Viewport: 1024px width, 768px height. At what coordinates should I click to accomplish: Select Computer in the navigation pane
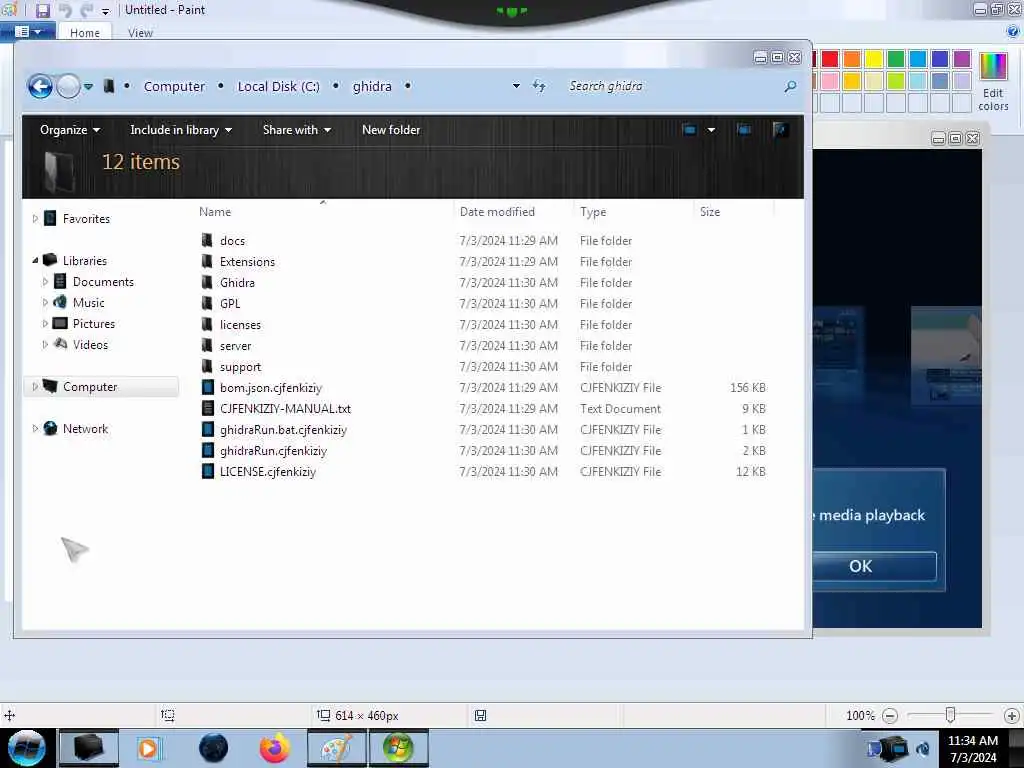pos(90,387)
